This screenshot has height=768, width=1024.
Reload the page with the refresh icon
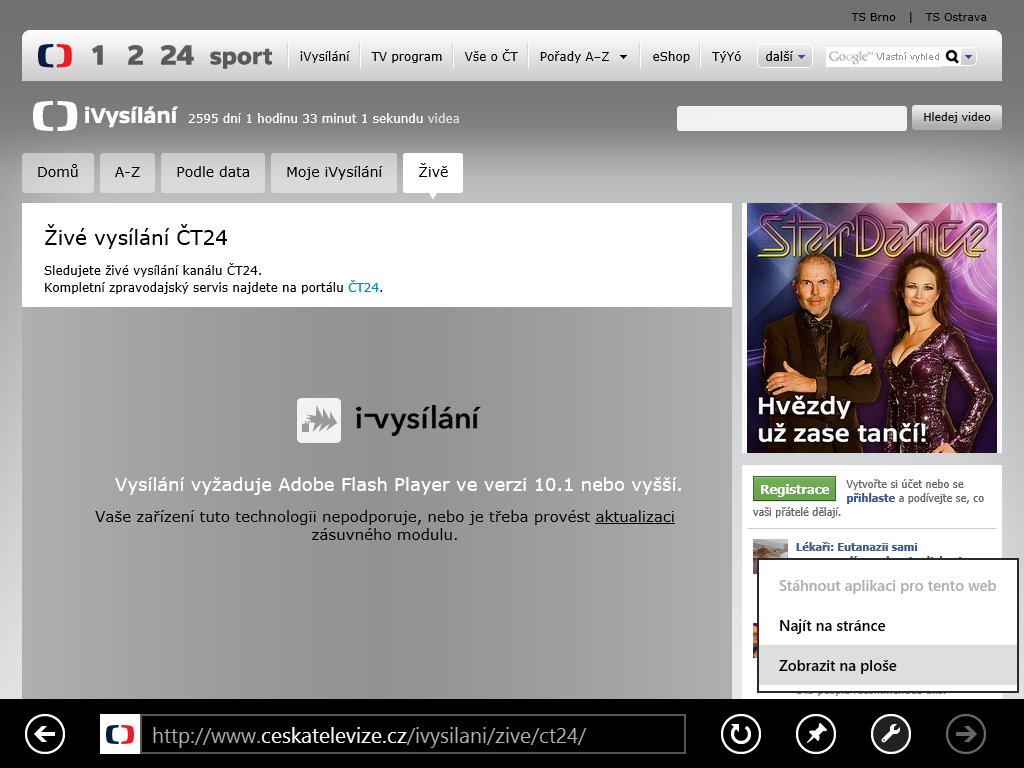tap(741, 734)
